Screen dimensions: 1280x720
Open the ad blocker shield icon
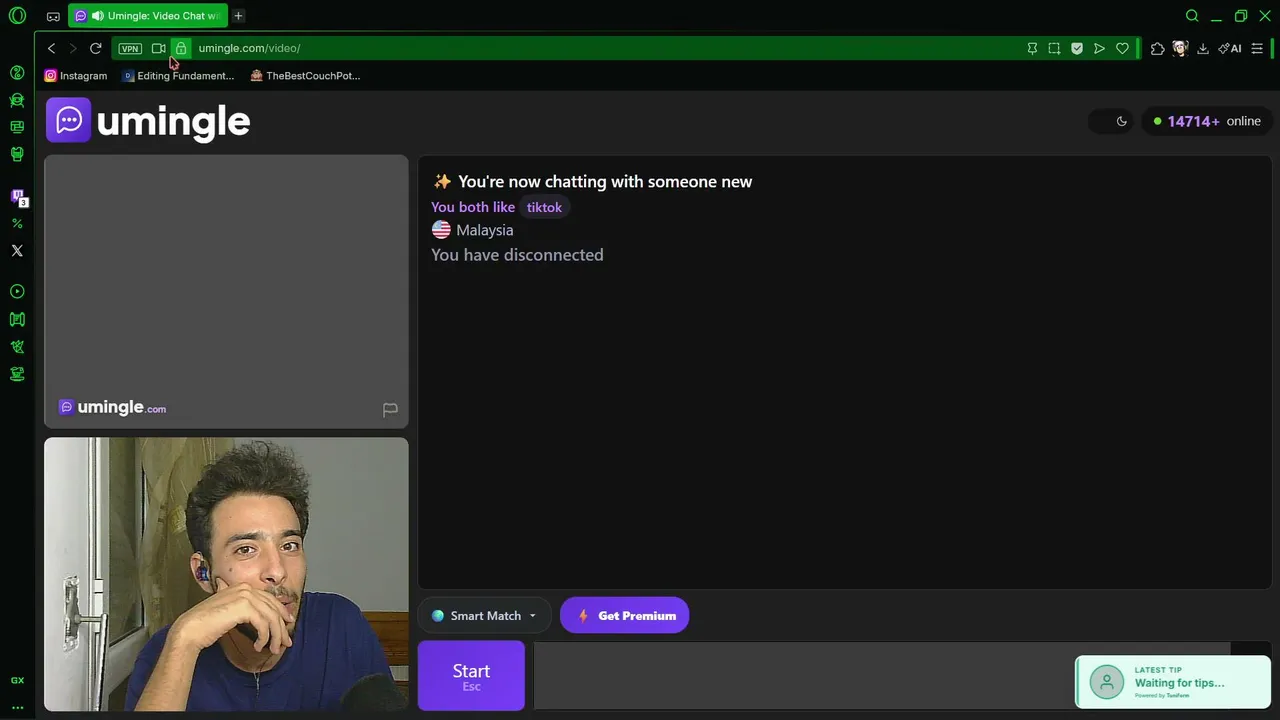tap(1077, 48)
